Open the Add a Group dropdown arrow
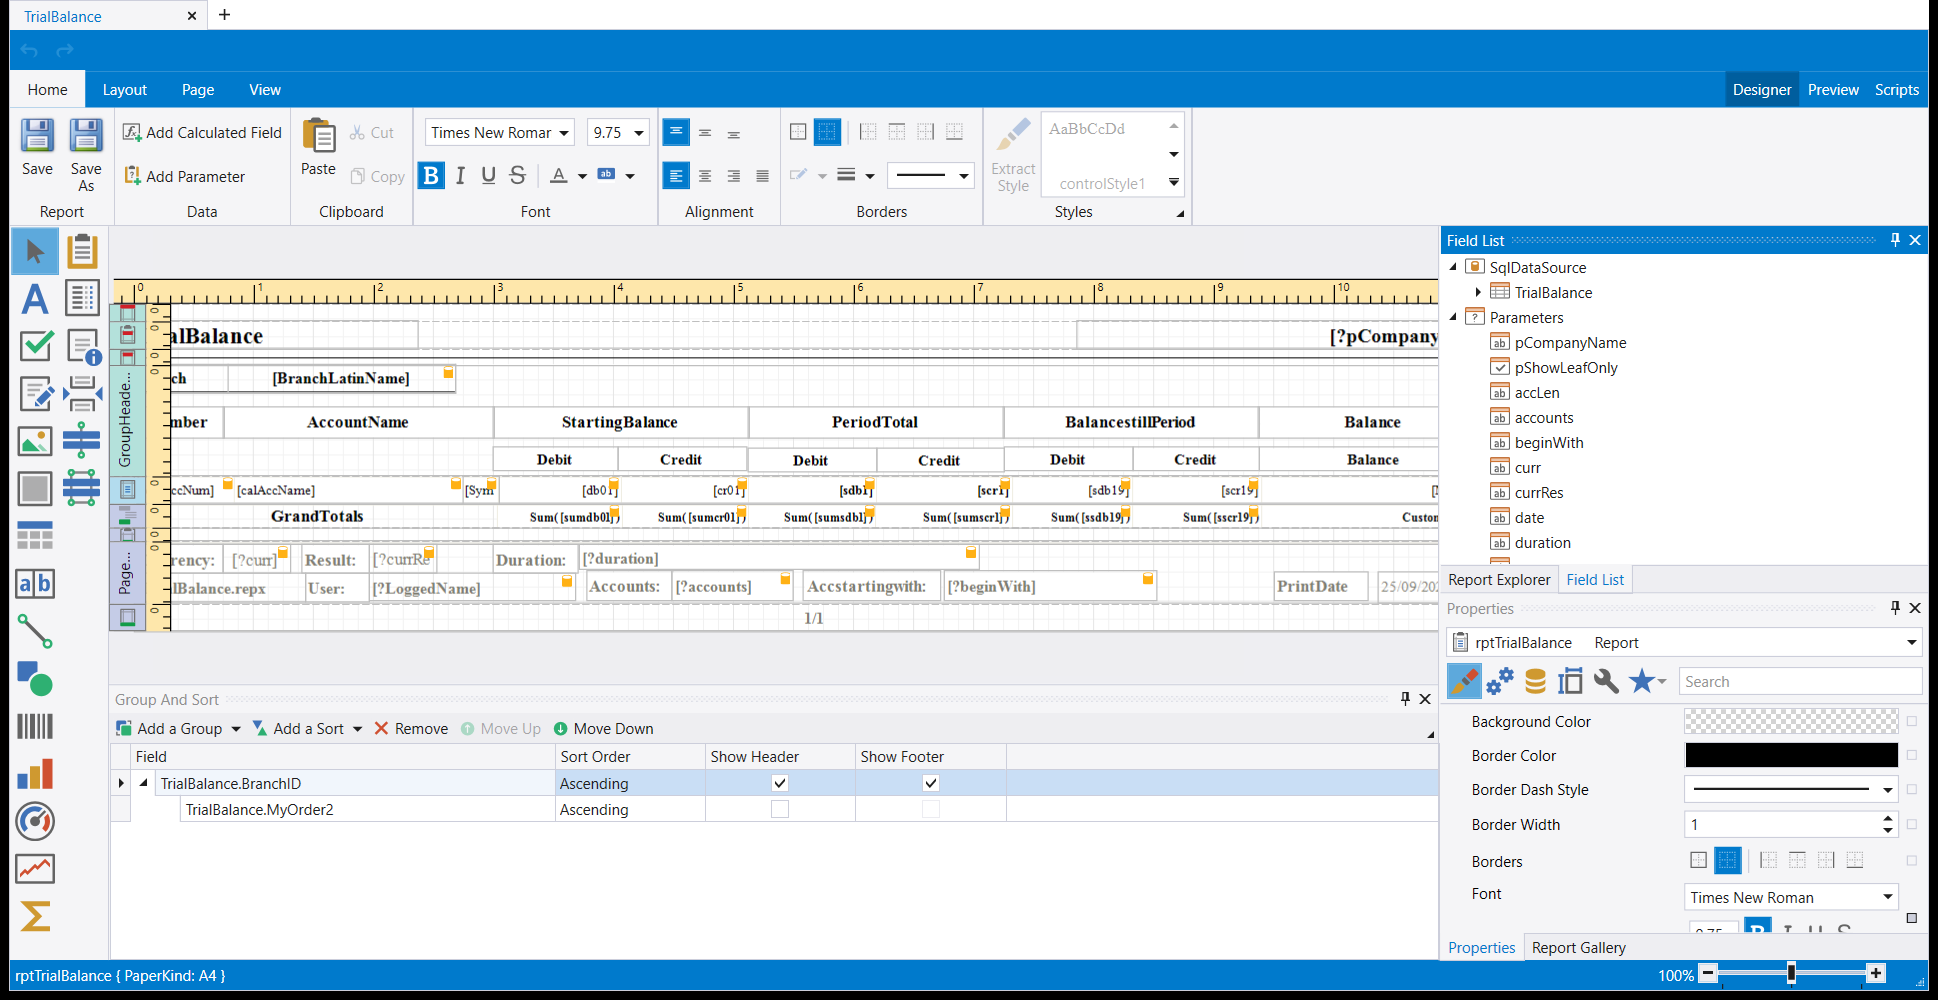The image size is (1938, 1000). coord(236,729)
